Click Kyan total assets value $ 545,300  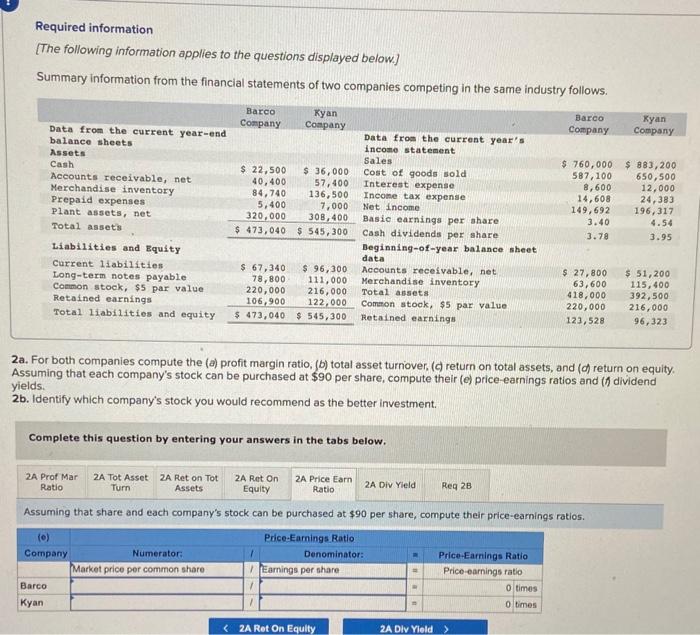point(322,231)
